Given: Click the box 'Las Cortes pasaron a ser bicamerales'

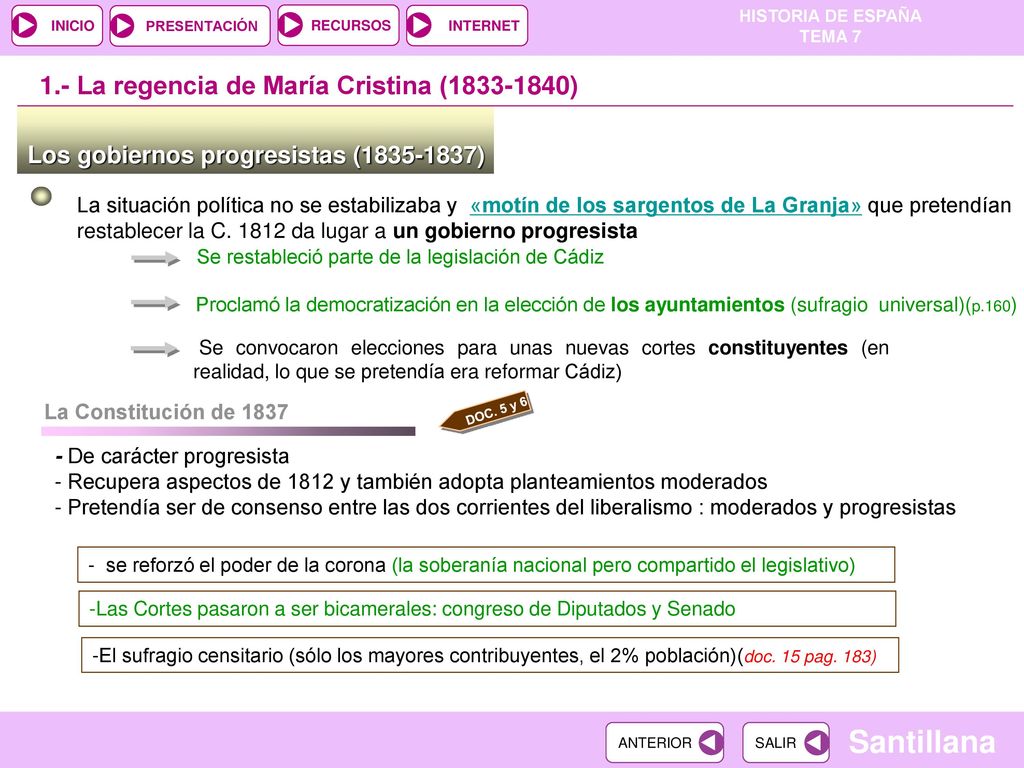Looking at the screenshot, I should click(x=487, y=609).
